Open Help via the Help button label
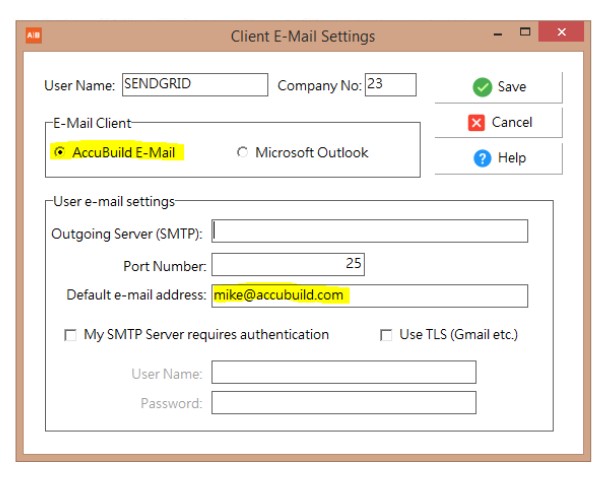593x480 pixels. (512, 158)
